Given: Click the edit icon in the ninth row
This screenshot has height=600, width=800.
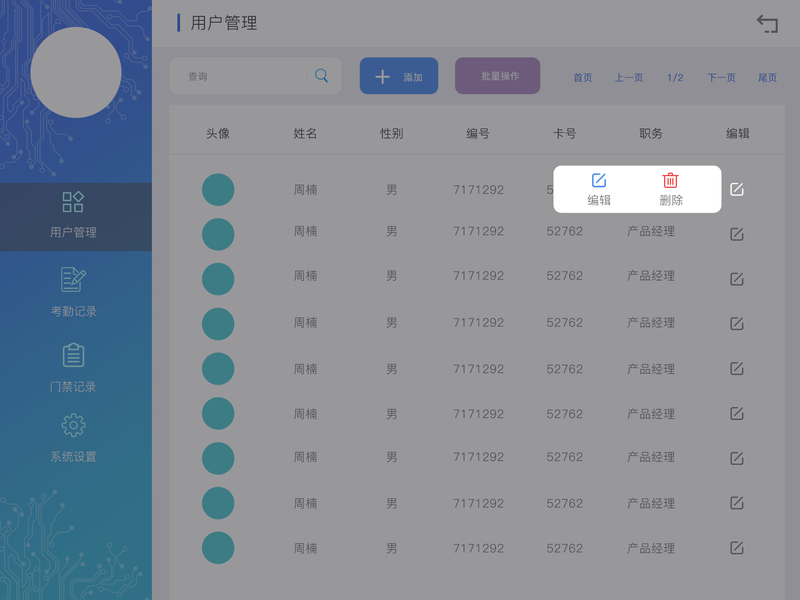Looking at the screenshot, I should 737,548.
